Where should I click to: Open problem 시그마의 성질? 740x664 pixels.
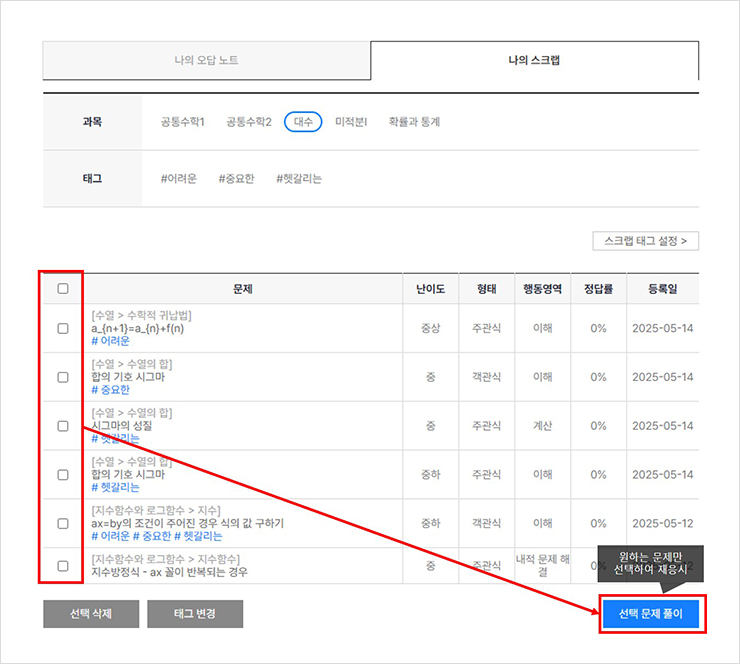122,426
